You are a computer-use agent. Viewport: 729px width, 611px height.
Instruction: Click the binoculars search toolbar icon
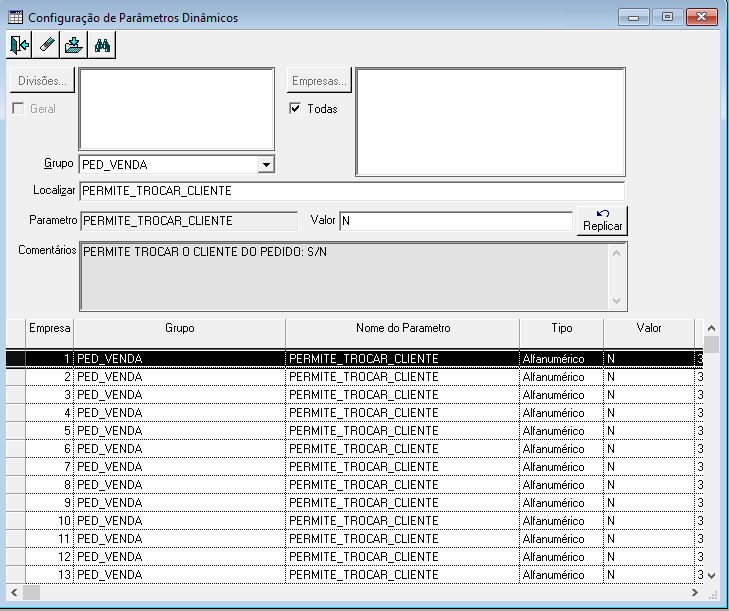point(102,45)
